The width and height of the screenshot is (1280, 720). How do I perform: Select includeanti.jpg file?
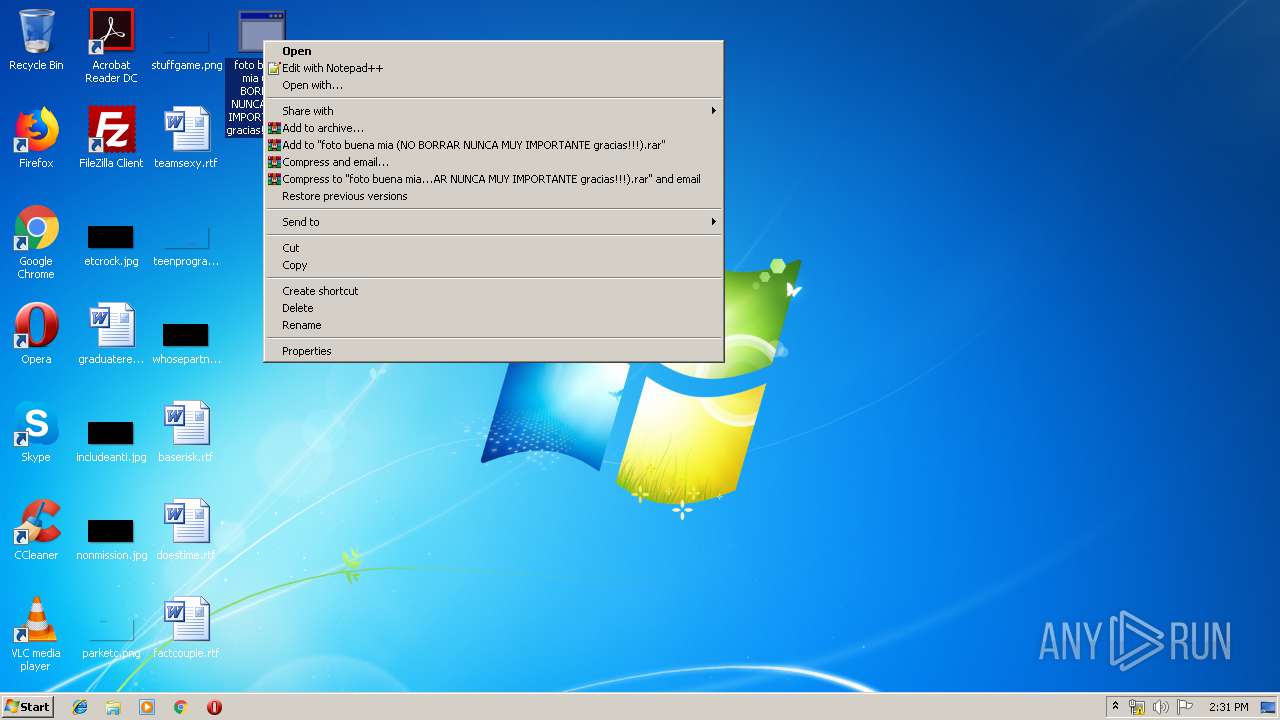coord(111,441)
